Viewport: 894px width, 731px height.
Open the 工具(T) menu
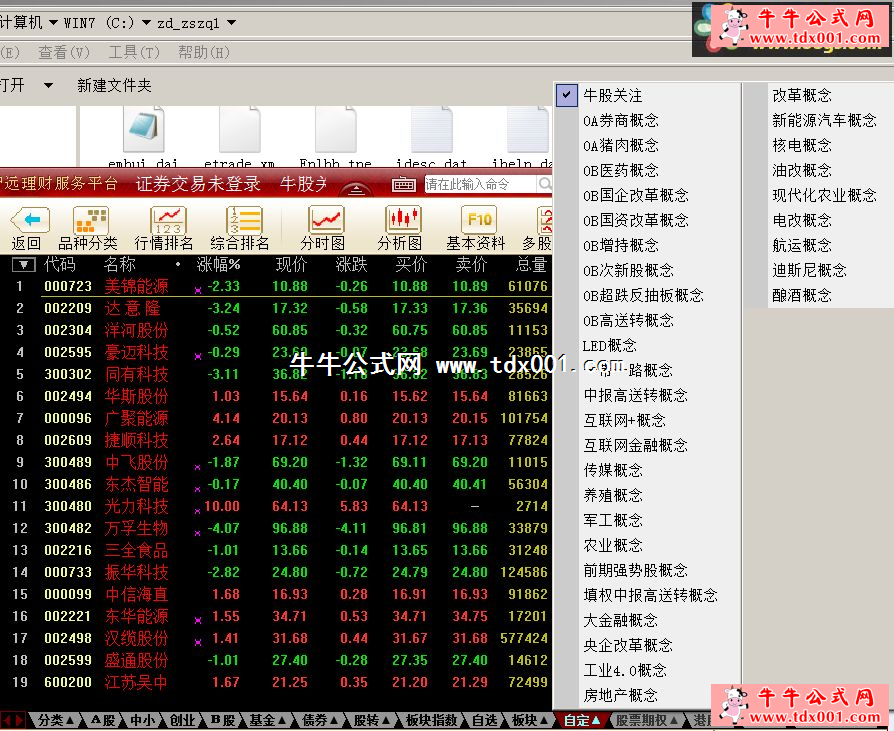click(x=133, y=52)
